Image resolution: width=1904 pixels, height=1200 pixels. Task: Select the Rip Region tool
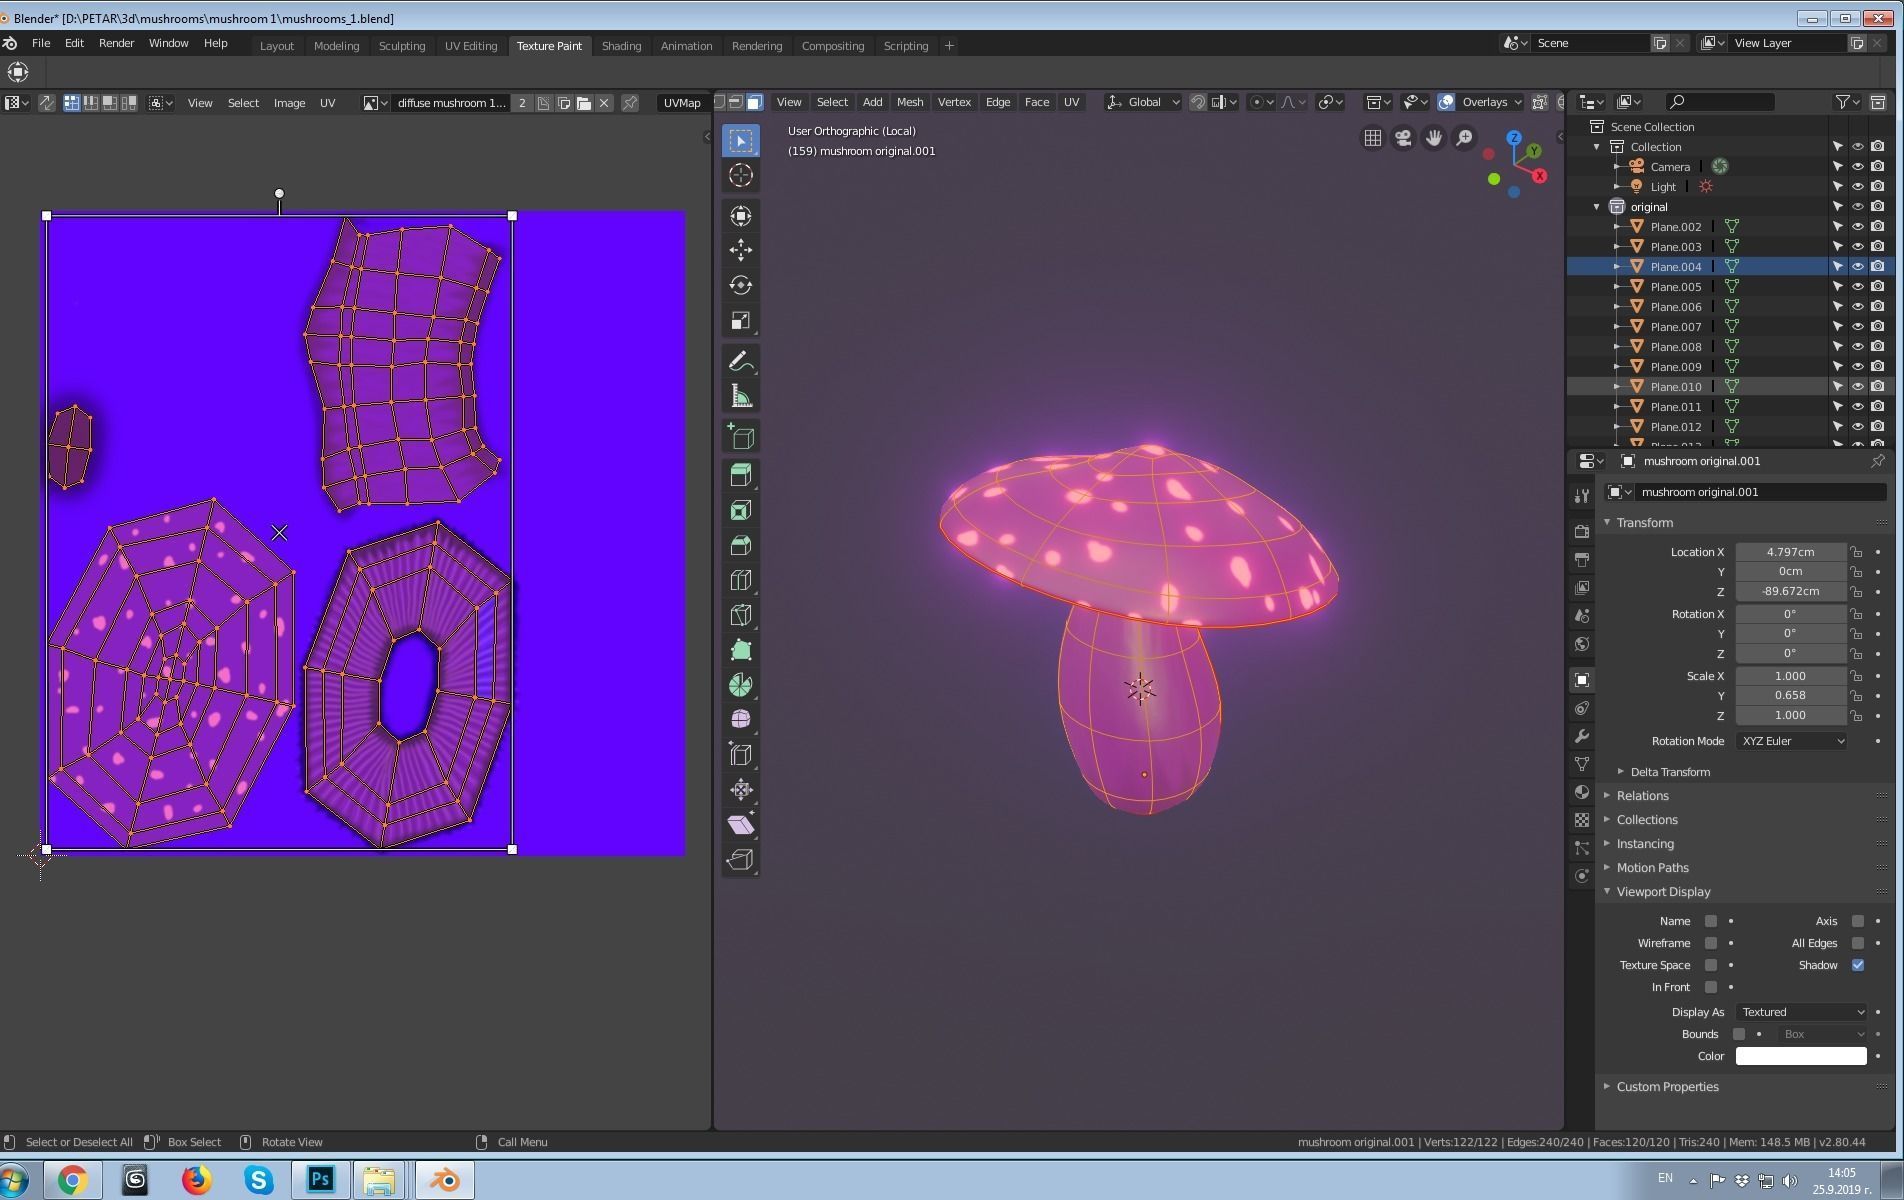tap(741, 860)
